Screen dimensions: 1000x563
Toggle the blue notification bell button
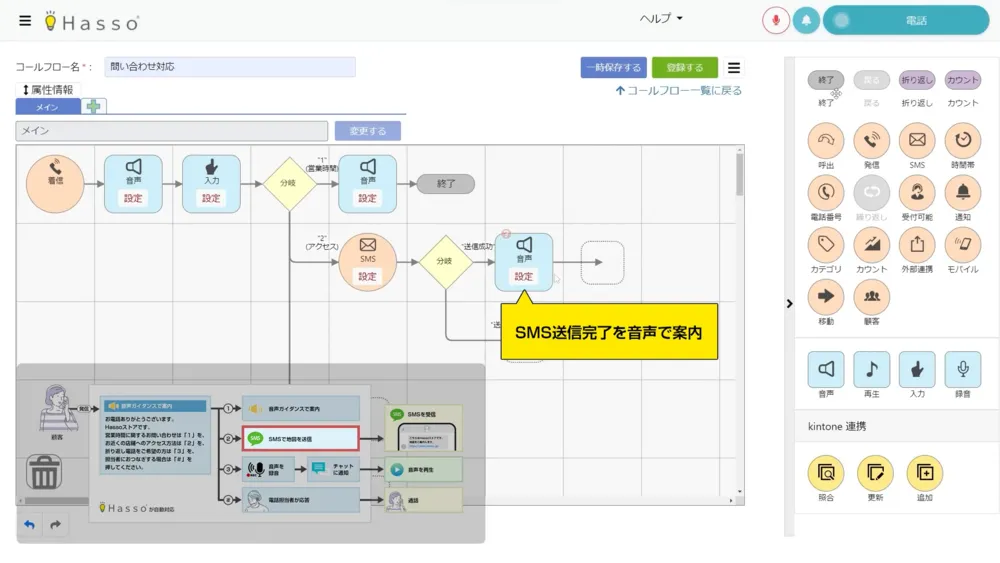coord(806,20)
